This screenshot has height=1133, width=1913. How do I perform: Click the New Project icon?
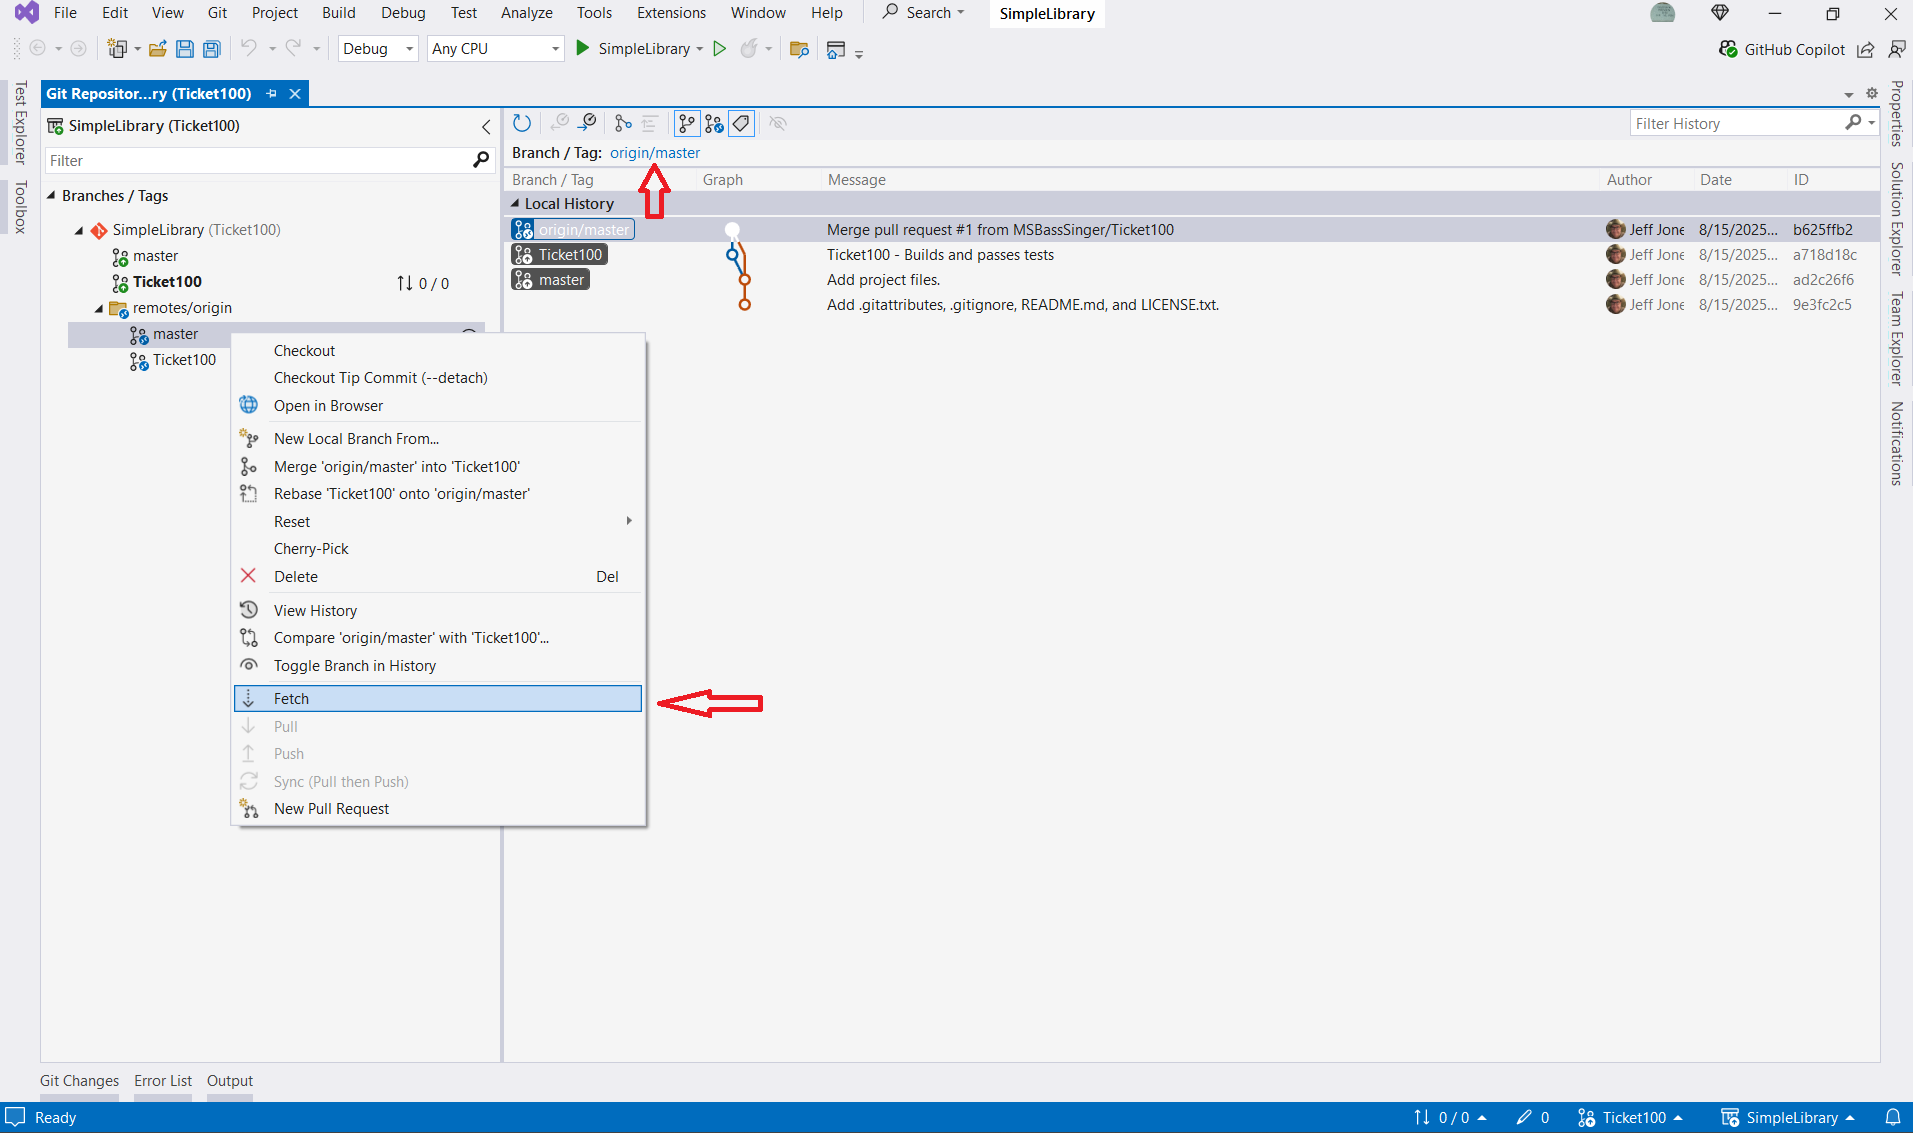[117, 49]
